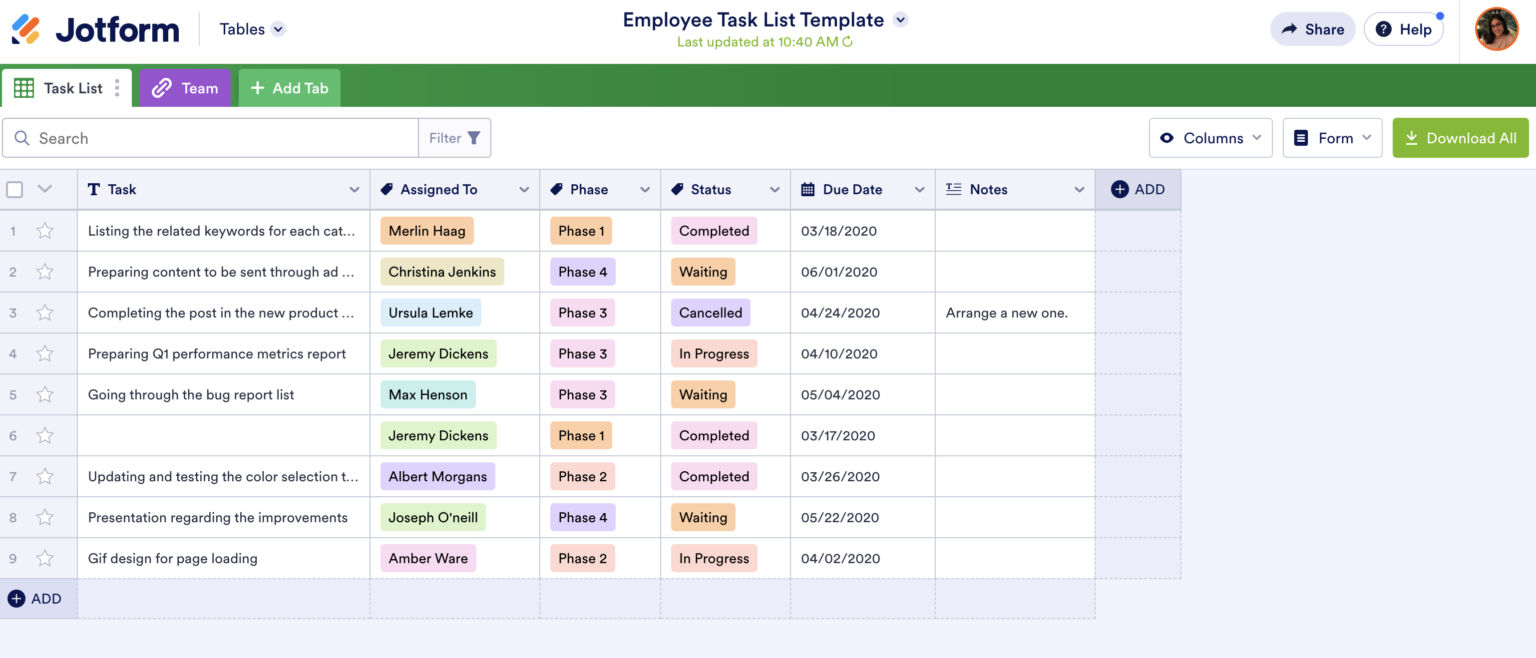Viewport: 1536px width, 658px height.
Task: Open the Filter options
Action: tap(455, 137)
